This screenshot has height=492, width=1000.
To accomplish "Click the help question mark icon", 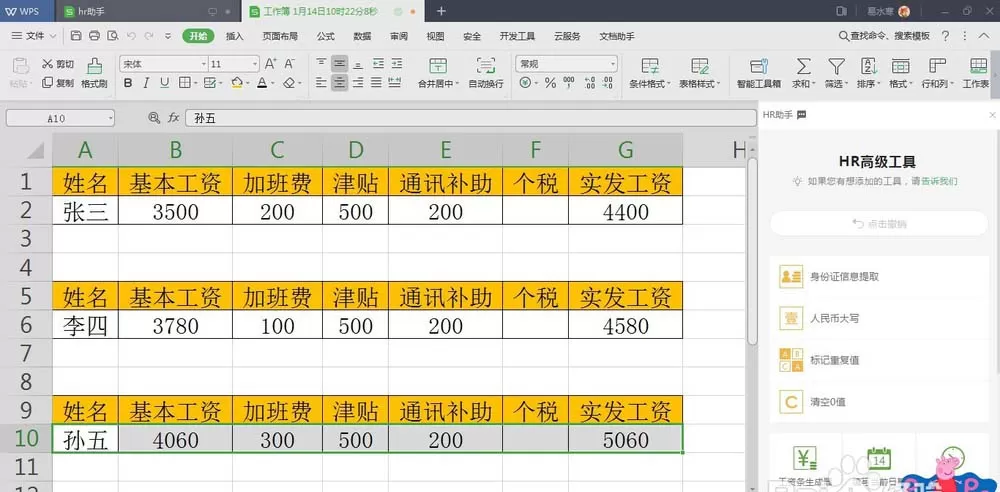I will (x=946, y=36).
